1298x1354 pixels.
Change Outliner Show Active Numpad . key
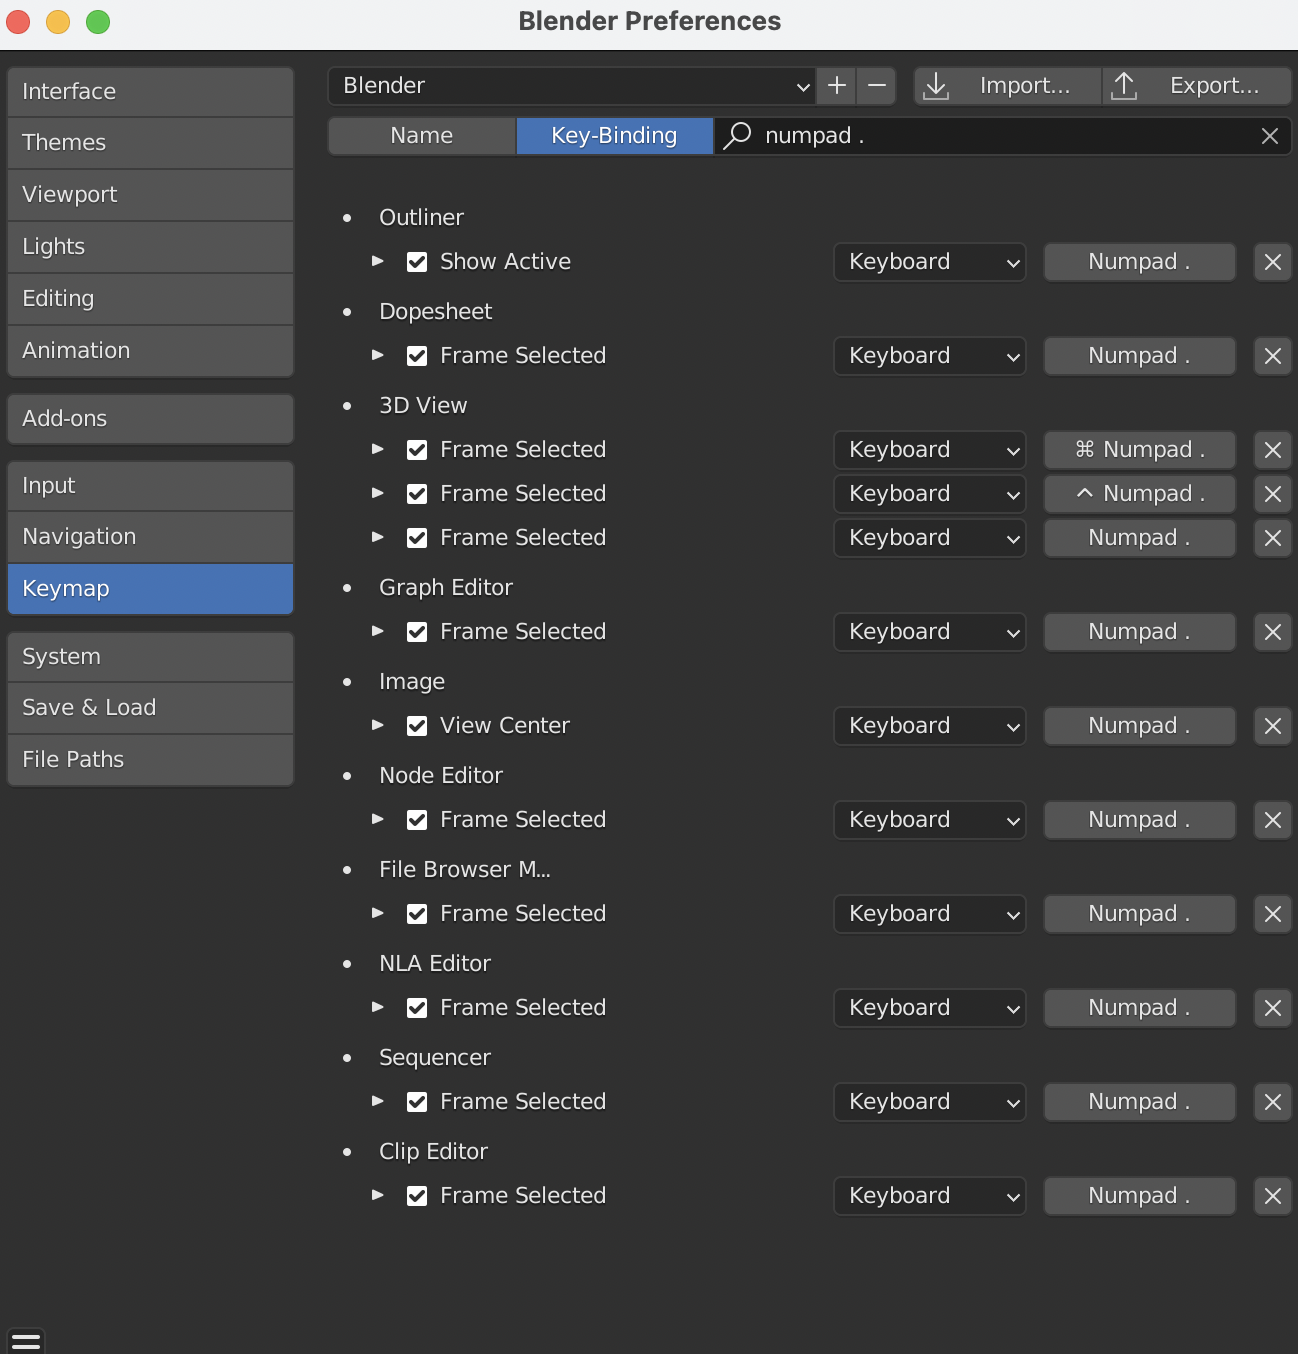point(1140,262)
